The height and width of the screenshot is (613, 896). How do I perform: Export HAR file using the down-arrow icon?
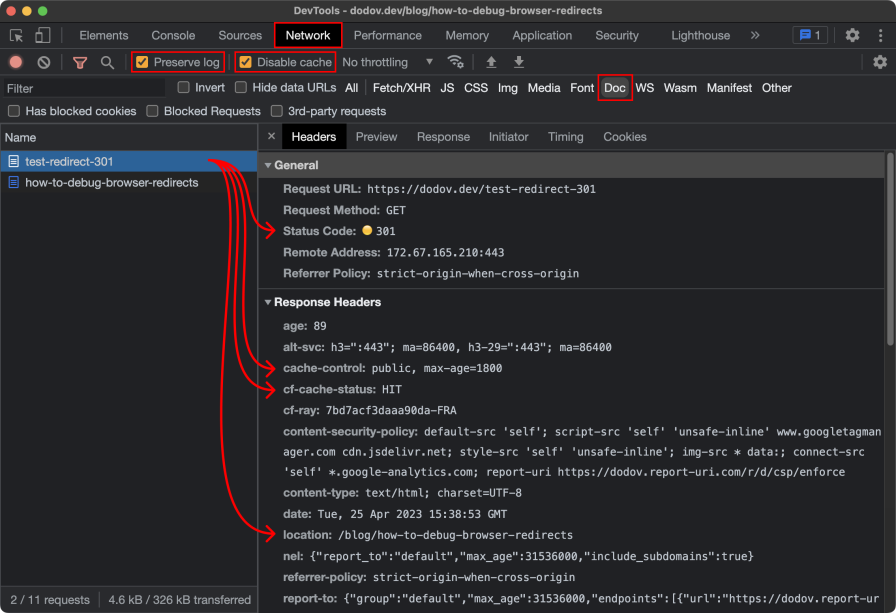(x=518, y=62)
